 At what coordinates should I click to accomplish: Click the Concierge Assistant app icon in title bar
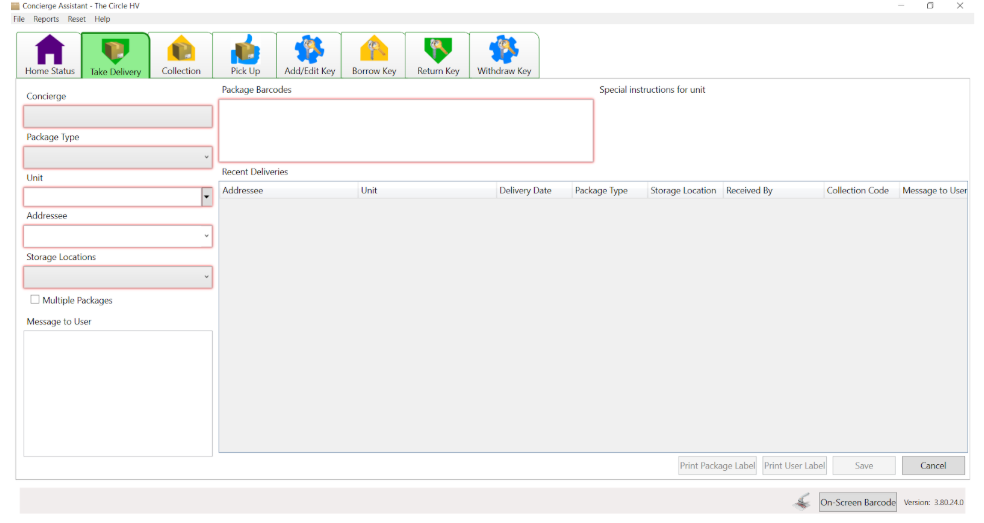coord(15,6)
